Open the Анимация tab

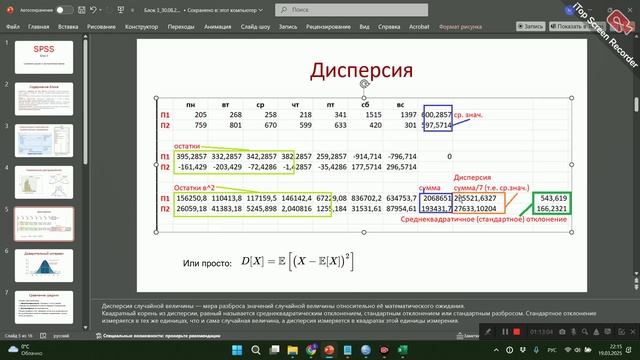coord(218,27)
